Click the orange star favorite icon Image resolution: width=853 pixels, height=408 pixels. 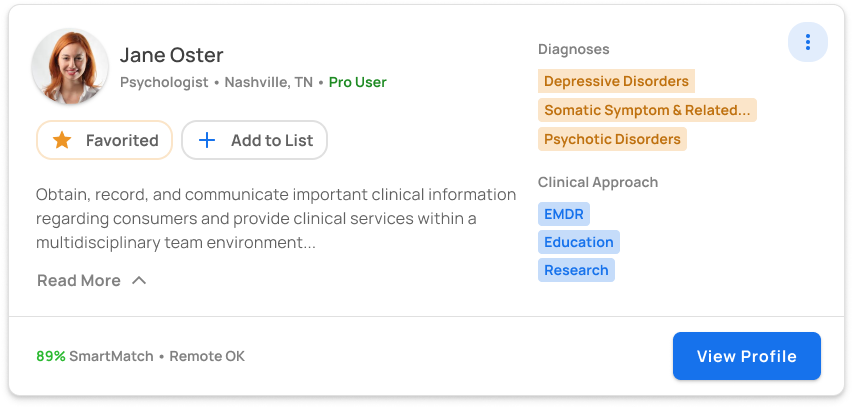pyautogui.click(x=62, y=140)
